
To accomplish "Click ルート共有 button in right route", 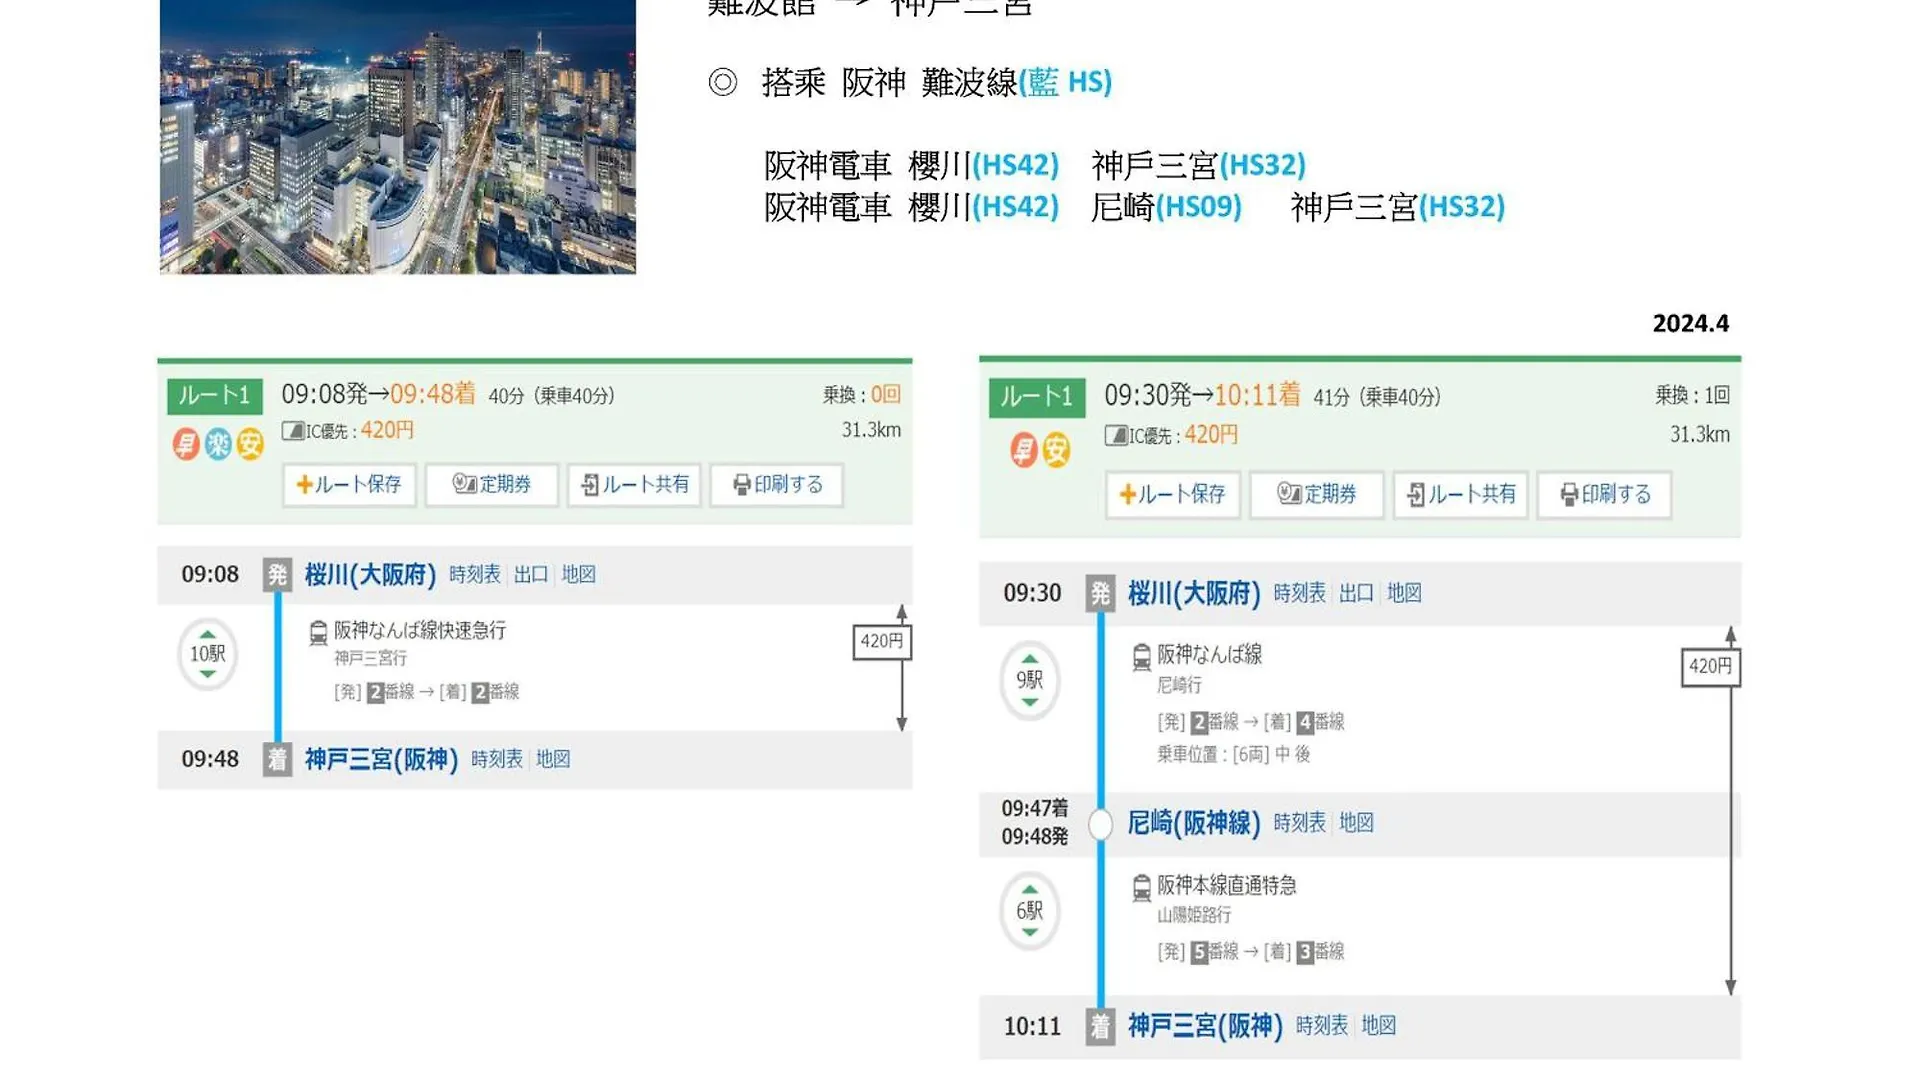I will (x=1461, y=495).
